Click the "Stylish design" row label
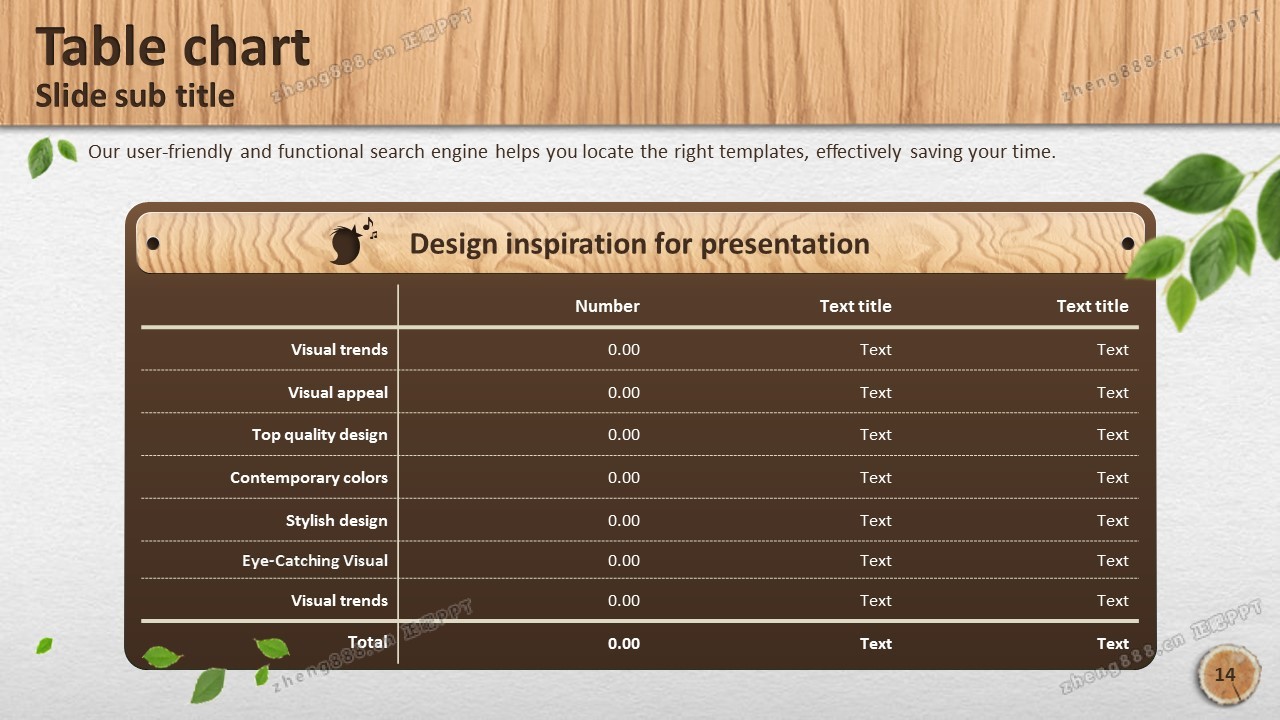 click(336, 520)
